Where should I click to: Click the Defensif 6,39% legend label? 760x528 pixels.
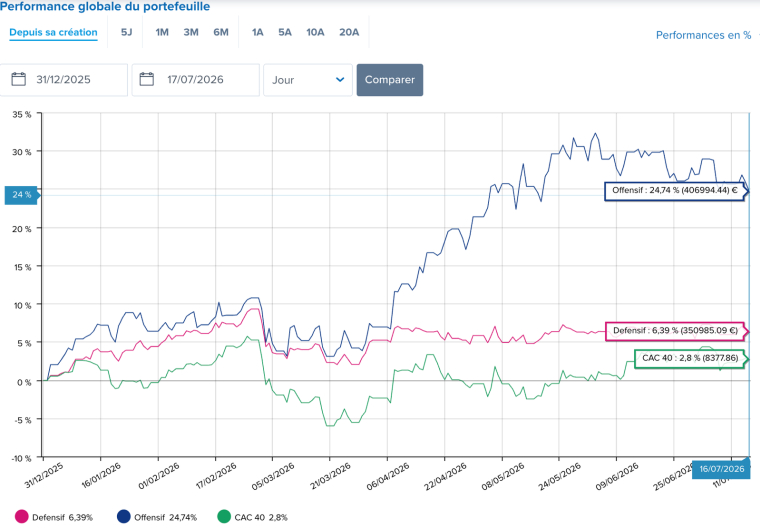click(x=62, y=517)
